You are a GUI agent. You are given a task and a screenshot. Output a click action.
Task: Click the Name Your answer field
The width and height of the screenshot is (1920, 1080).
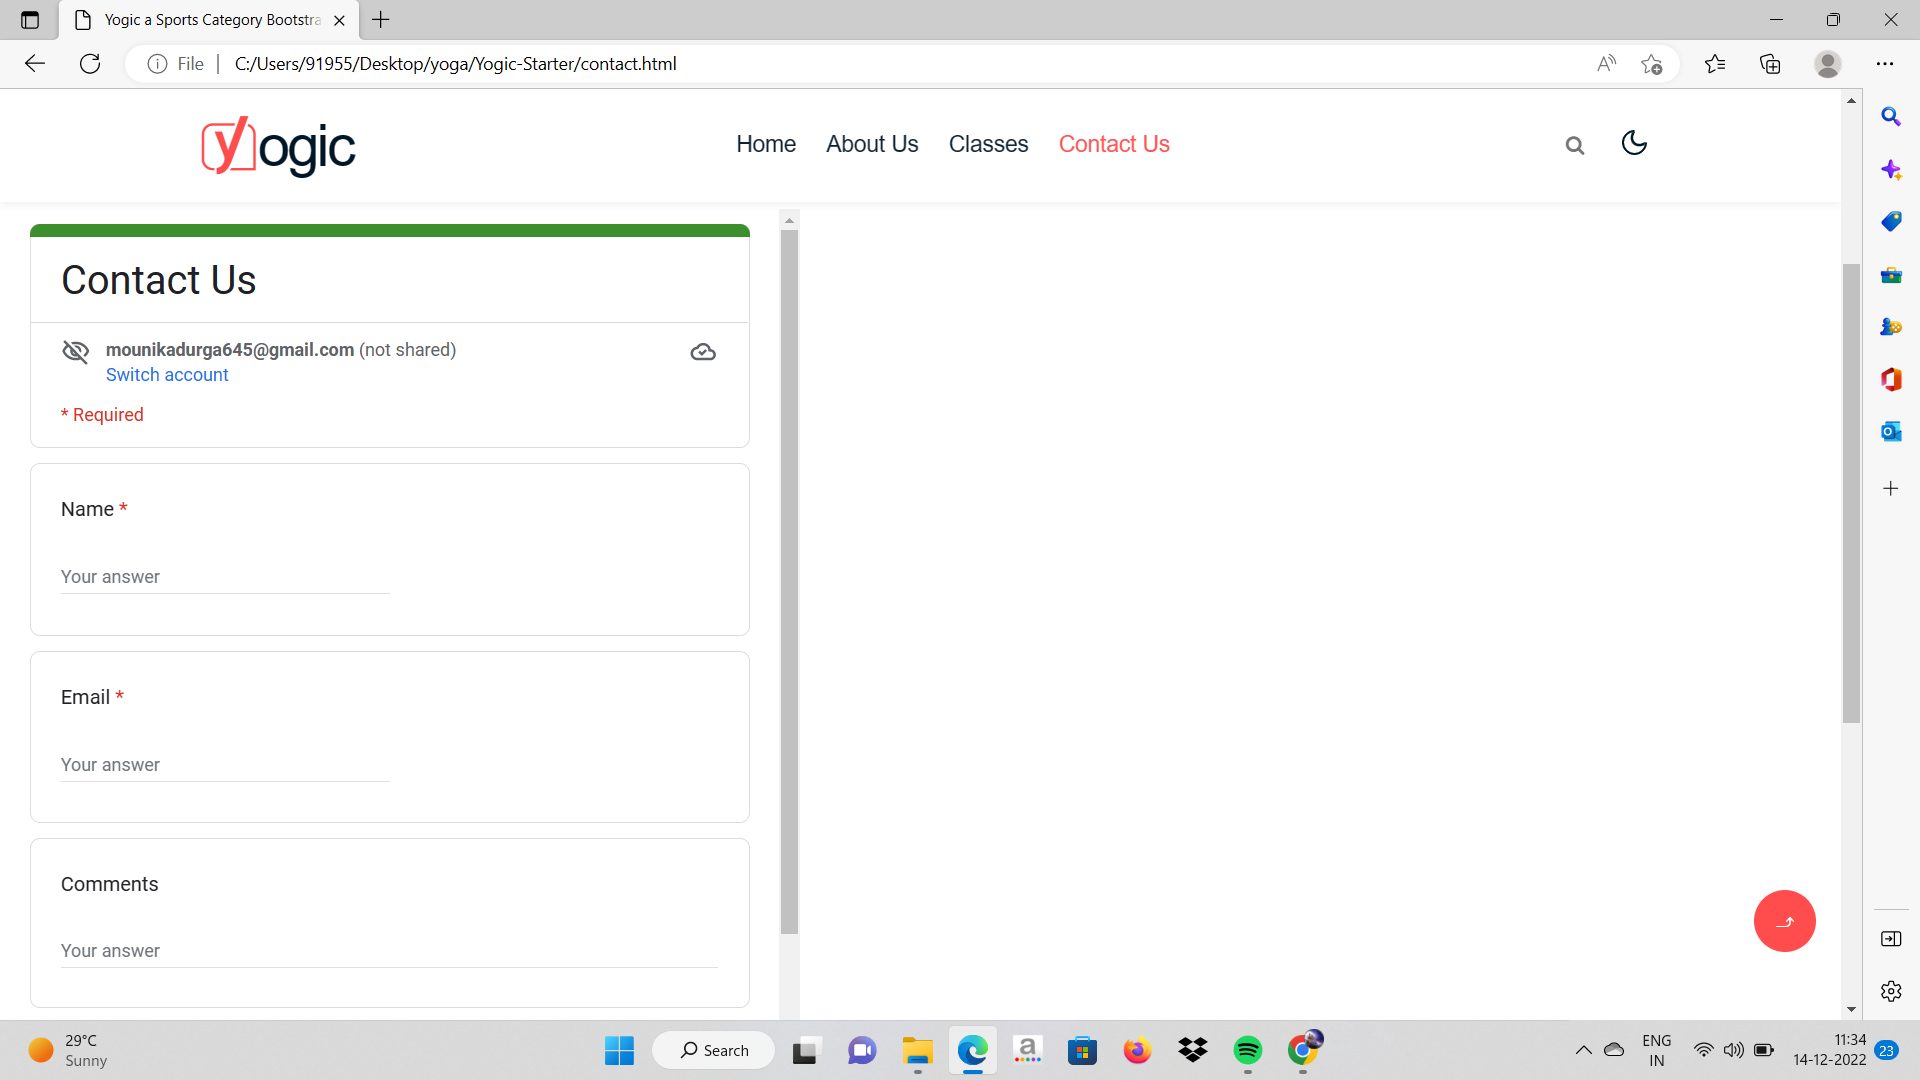click(x=224, y=577)
